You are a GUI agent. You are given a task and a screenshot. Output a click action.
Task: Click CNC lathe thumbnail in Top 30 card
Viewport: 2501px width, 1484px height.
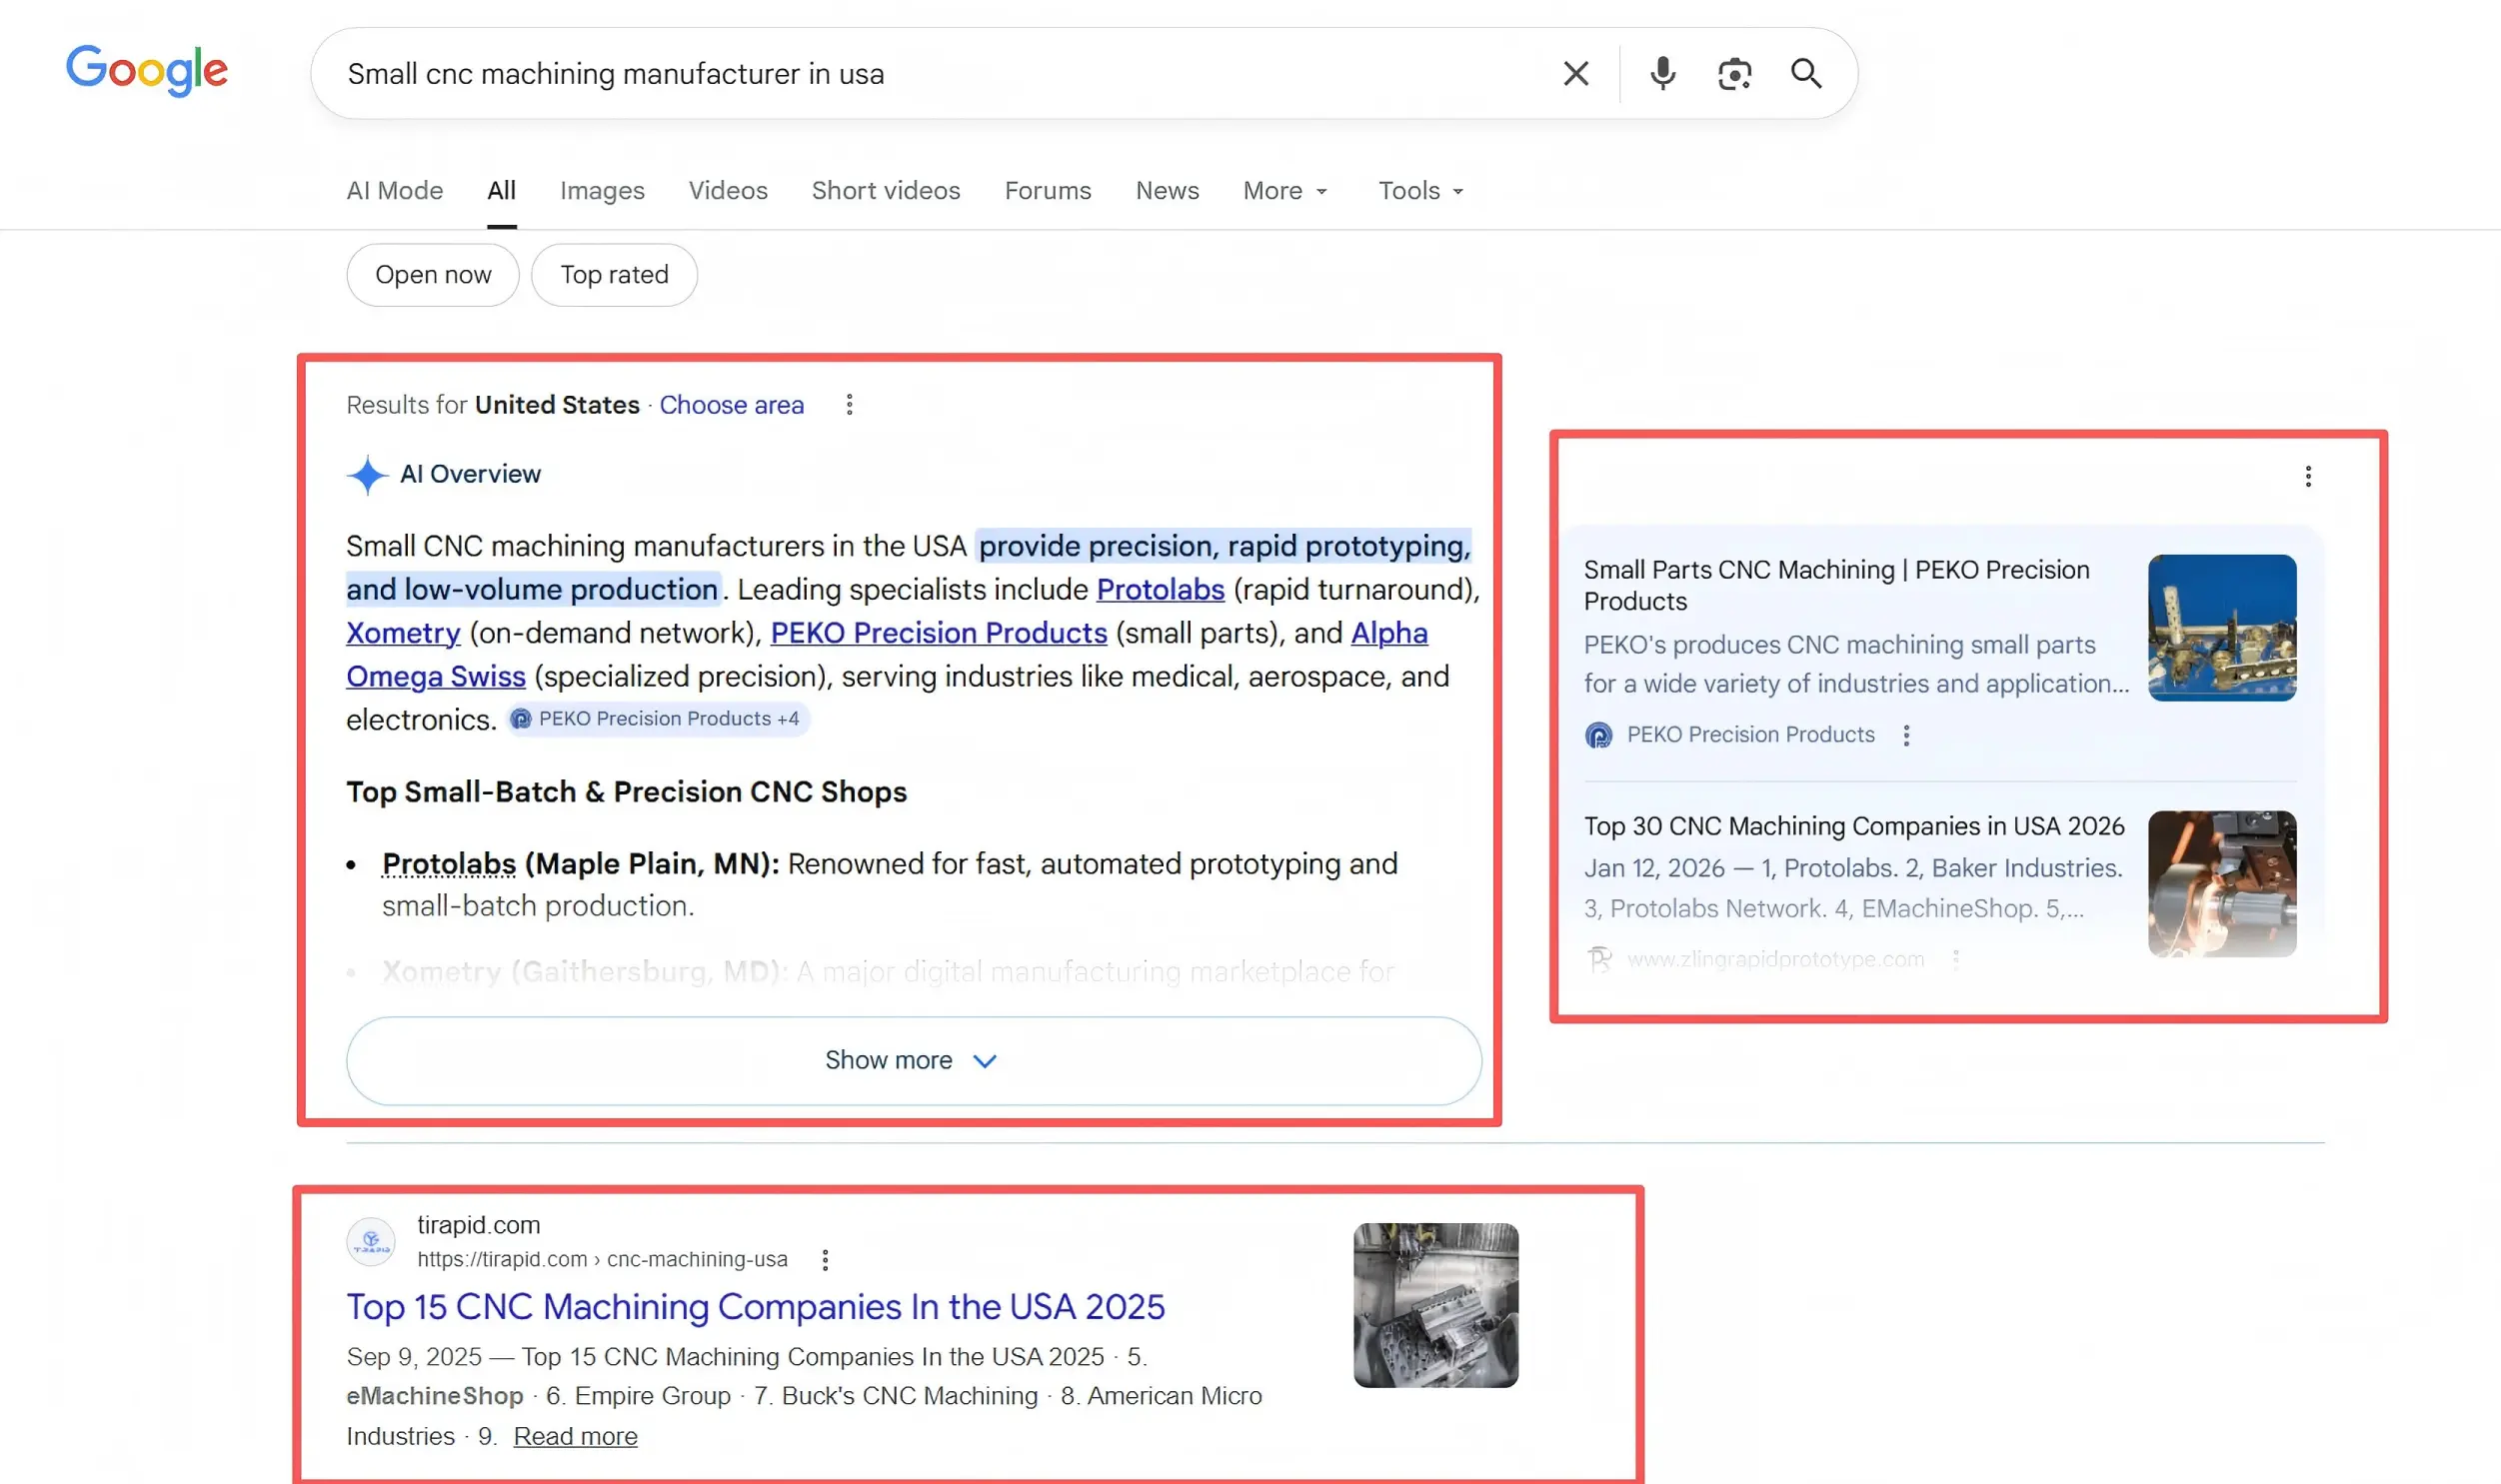(2222, 884)
